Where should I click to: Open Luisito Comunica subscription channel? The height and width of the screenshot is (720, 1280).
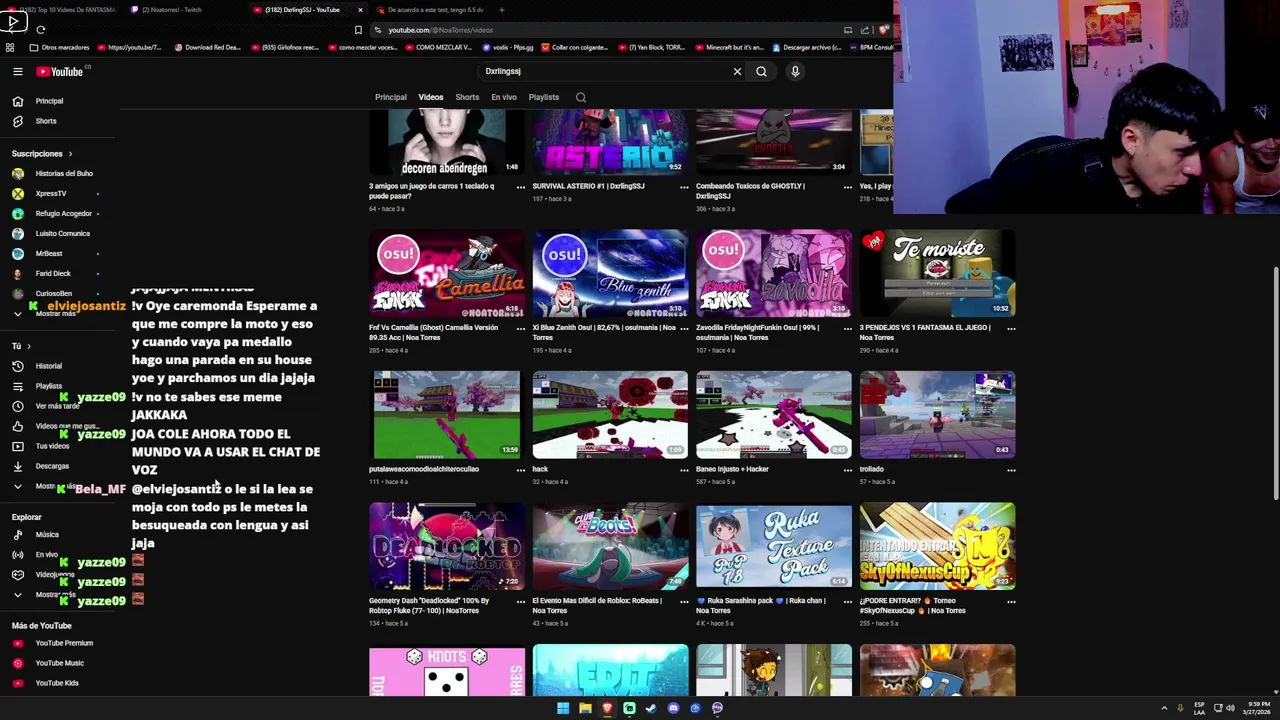62,234
